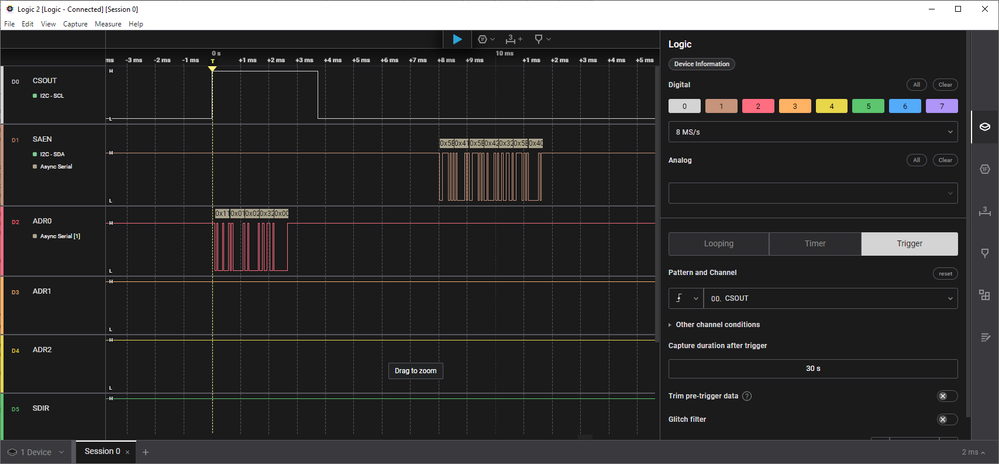Start capture with the blue play button
The height and width of the screenshot is (464, 999).
coord(457,39)
